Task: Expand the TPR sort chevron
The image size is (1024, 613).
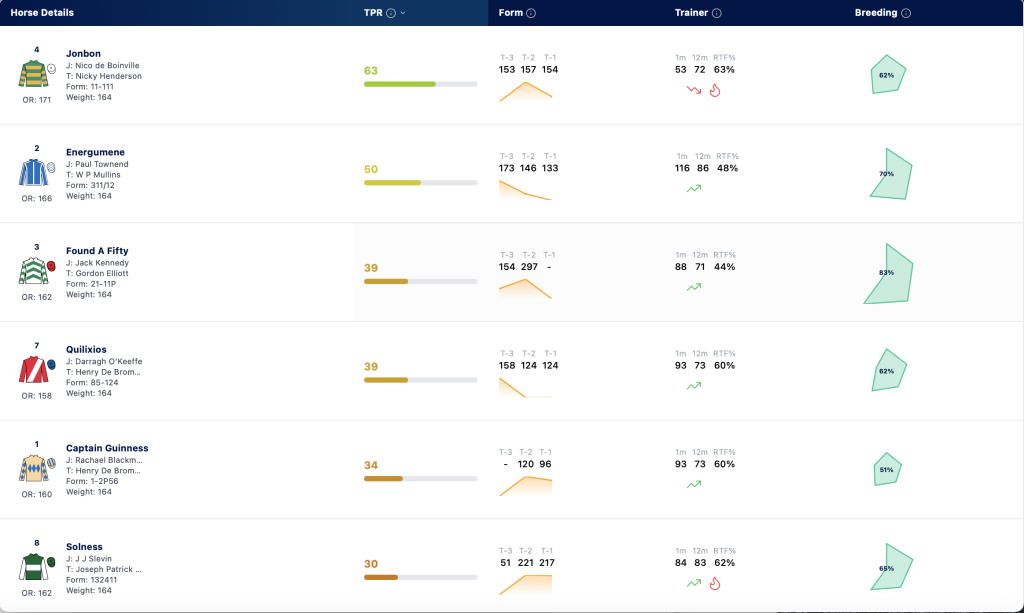Action: point(403,13)
